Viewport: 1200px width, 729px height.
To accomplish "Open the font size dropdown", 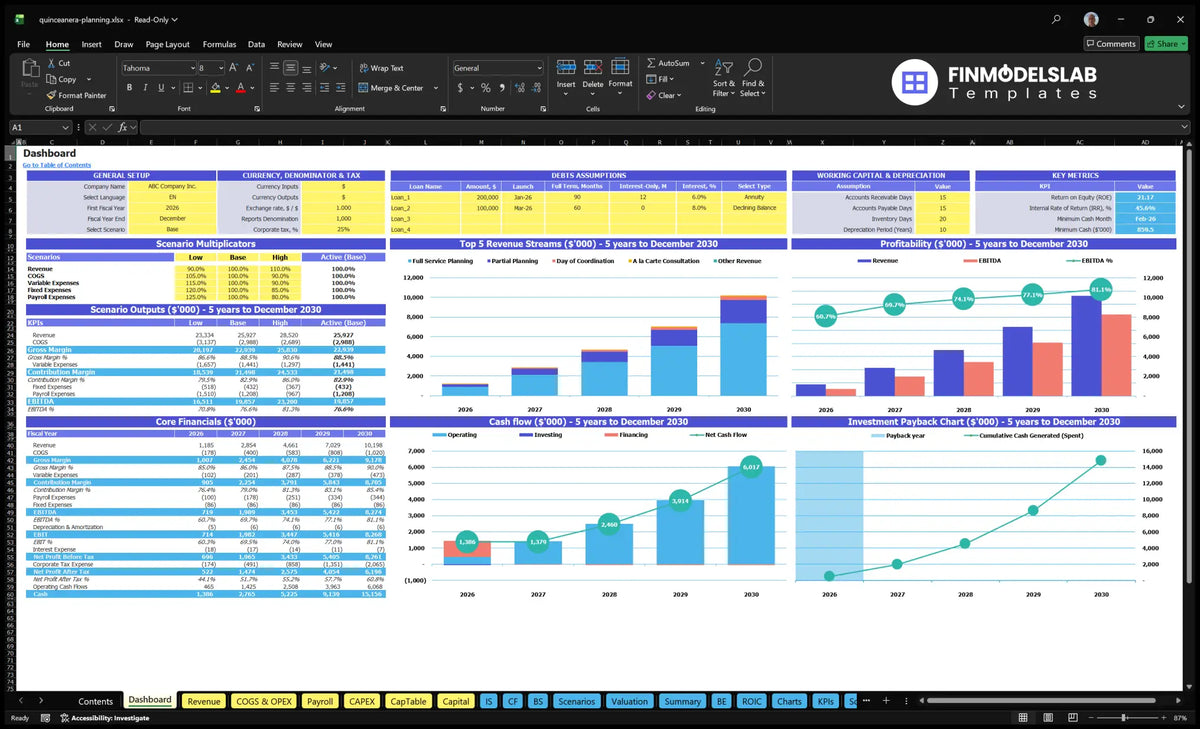I will point(220,68).
